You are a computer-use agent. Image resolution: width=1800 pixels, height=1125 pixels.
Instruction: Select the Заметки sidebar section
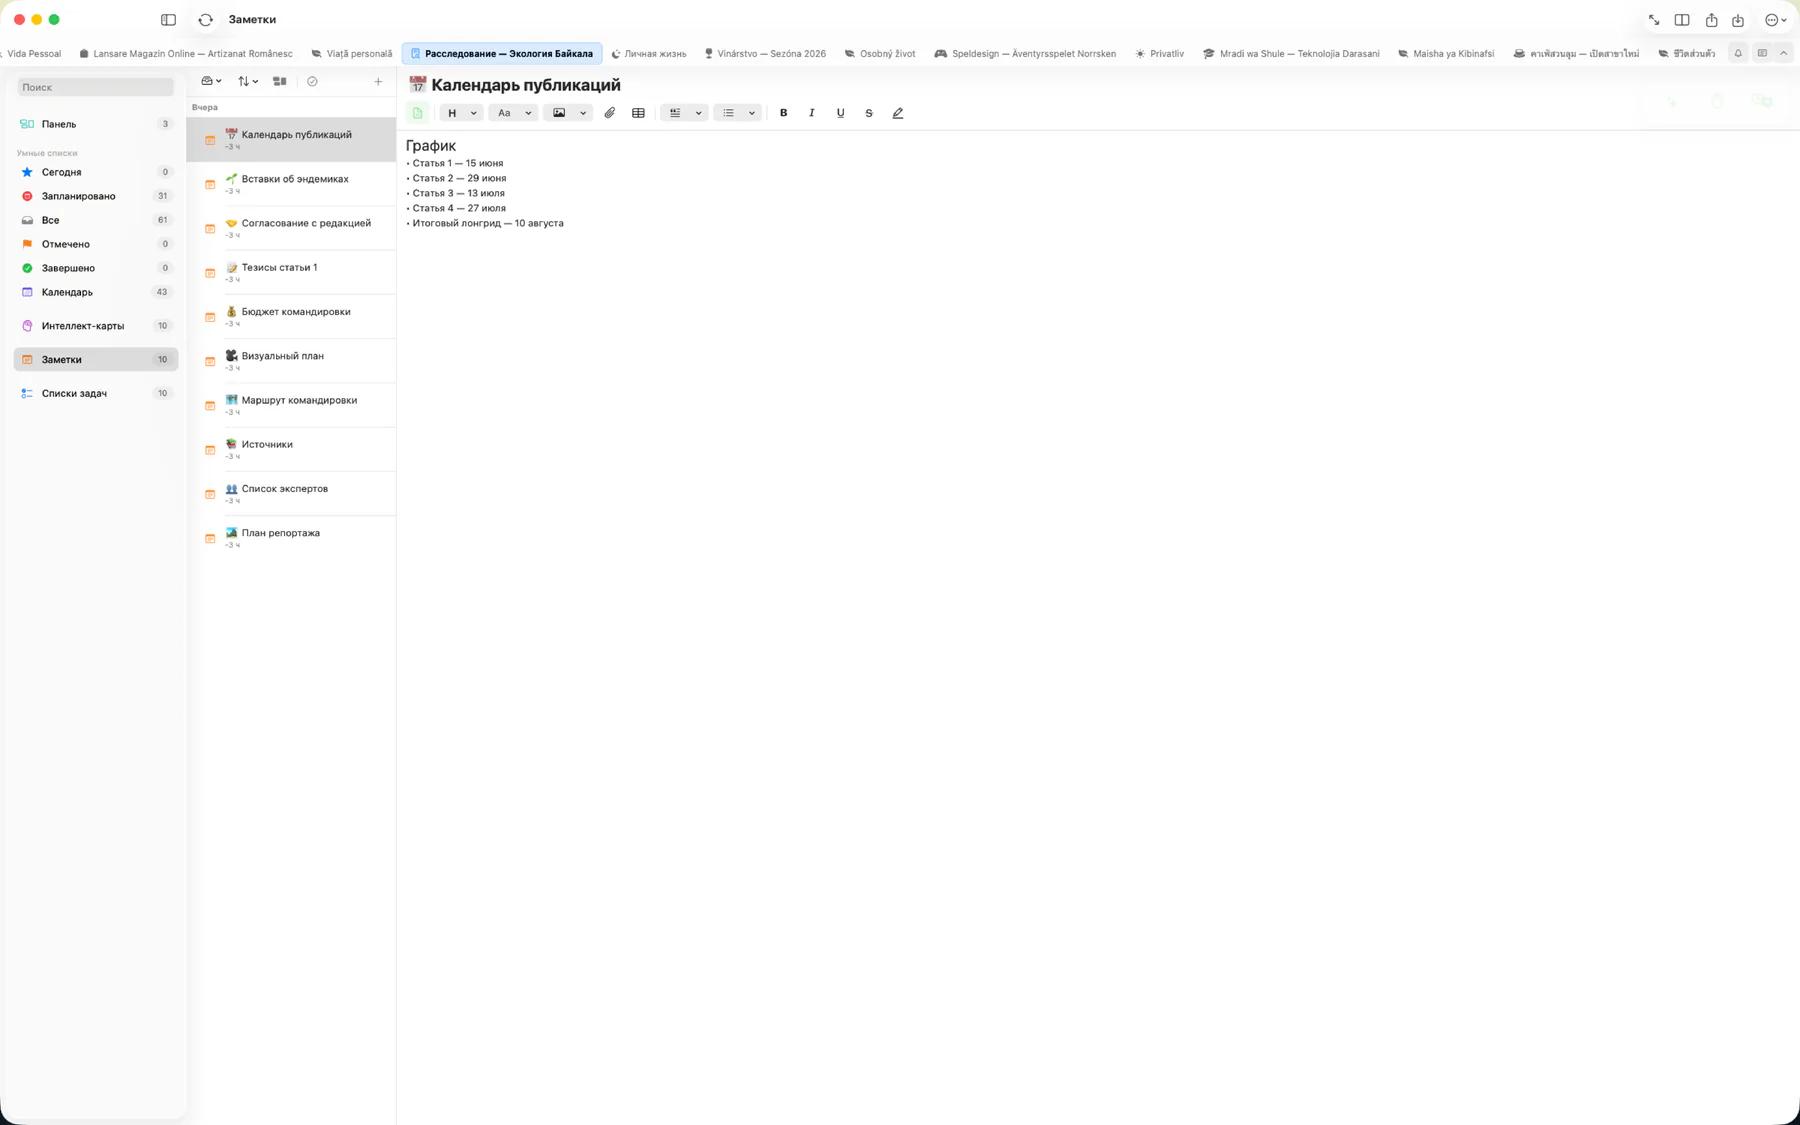click(x=95, y=360)
